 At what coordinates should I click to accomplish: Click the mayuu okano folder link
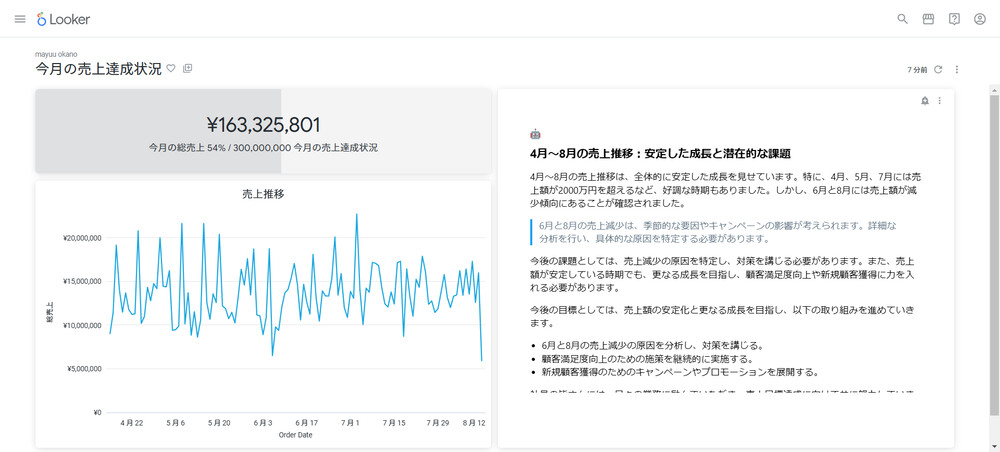(56, 54)
